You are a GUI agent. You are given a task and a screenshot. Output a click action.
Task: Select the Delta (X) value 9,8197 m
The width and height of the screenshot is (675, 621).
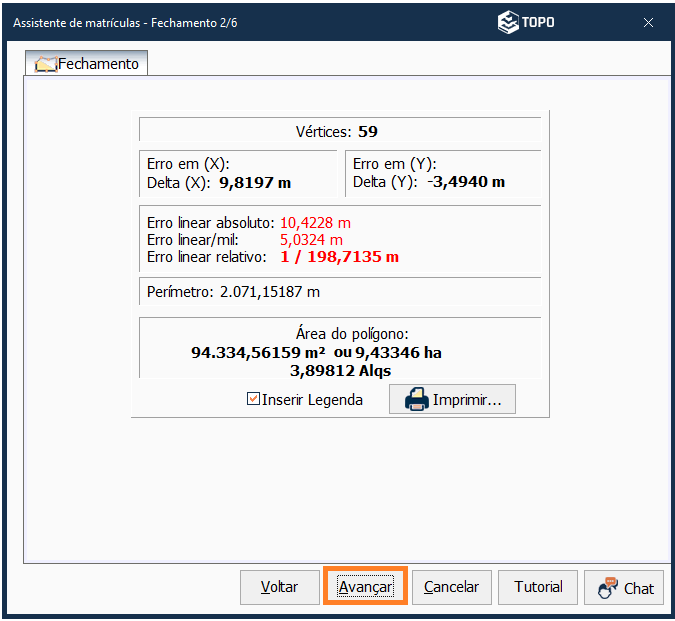click(255, 182)
